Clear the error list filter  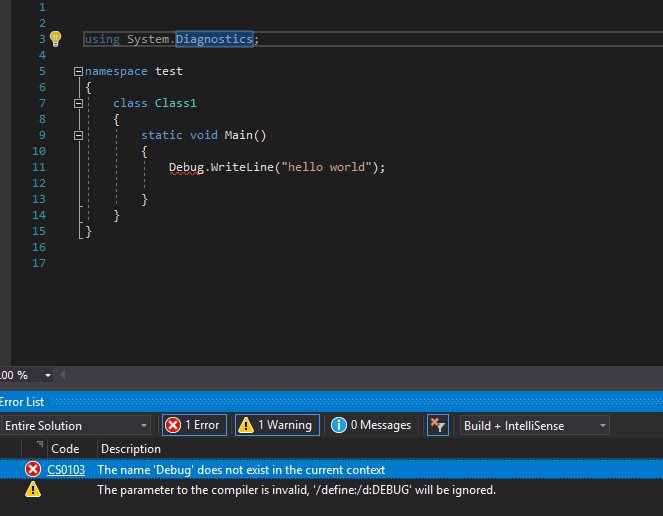(x=438, y=425)
